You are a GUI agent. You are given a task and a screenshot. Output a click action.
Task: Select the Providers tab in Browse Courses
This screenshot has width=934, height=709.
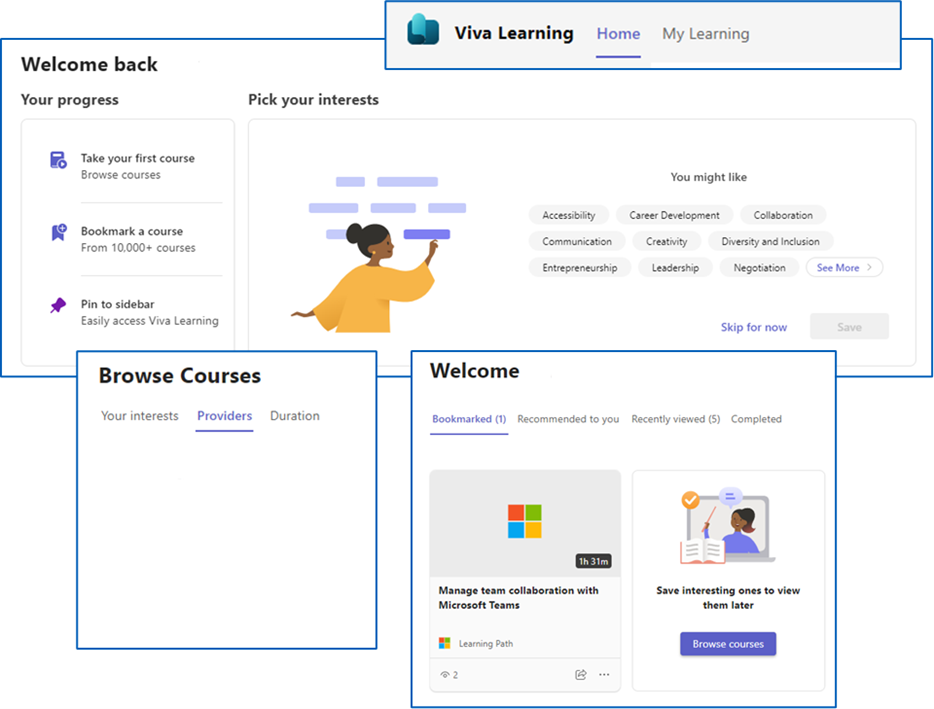(225, 416)
